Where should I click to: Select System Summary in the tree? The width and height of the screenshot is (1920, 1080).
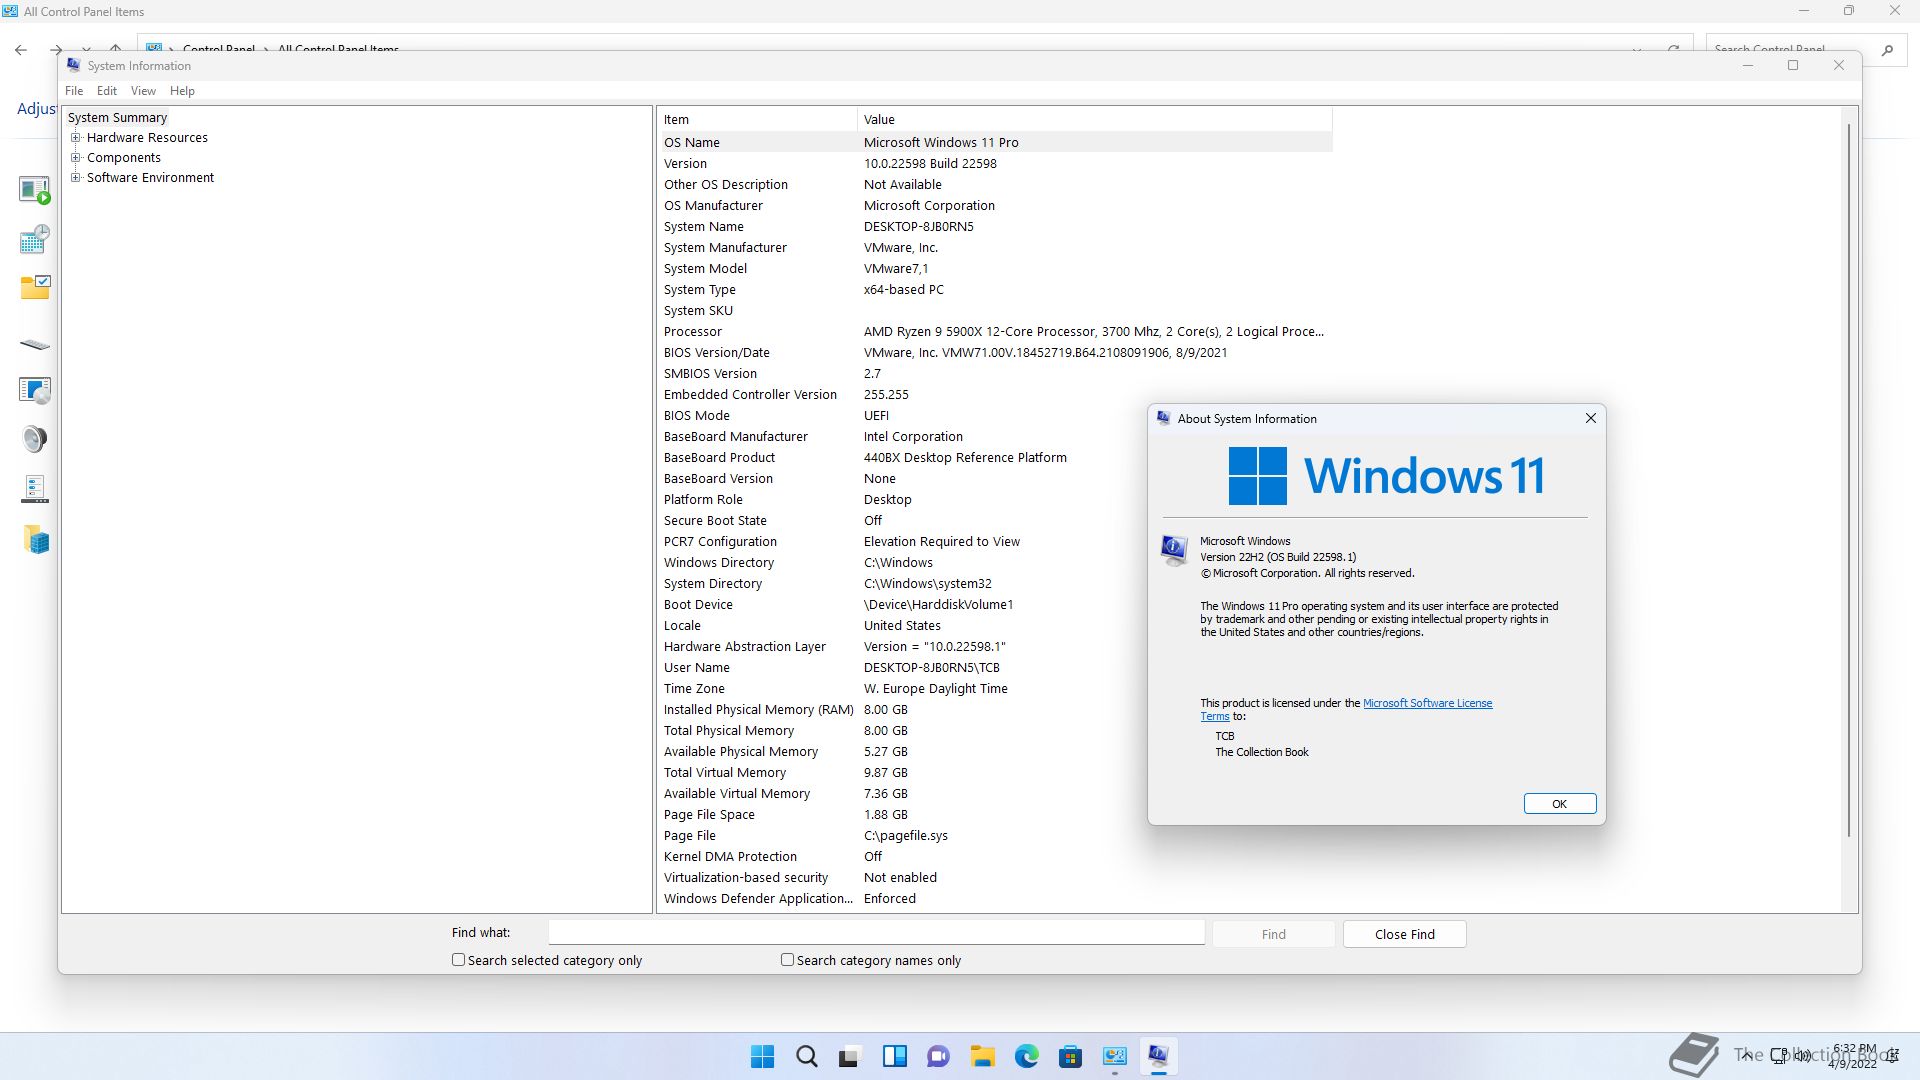(x=117, y=118)
